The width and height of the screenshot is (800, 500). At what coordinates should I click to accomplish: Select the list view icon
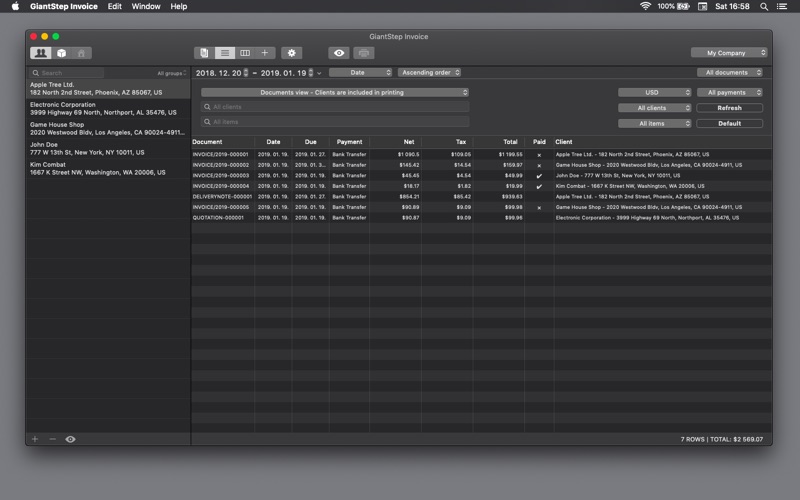click(224, 53)
